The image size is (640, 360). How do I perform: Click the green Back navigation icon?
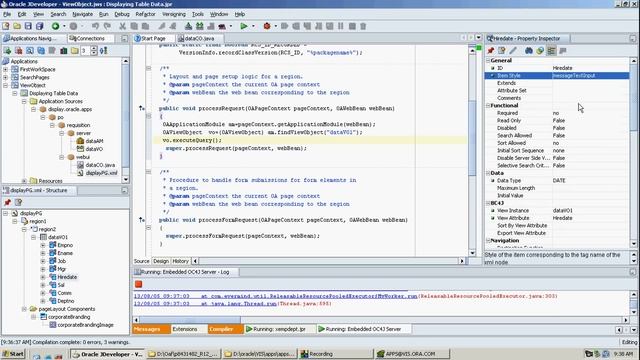55,26
